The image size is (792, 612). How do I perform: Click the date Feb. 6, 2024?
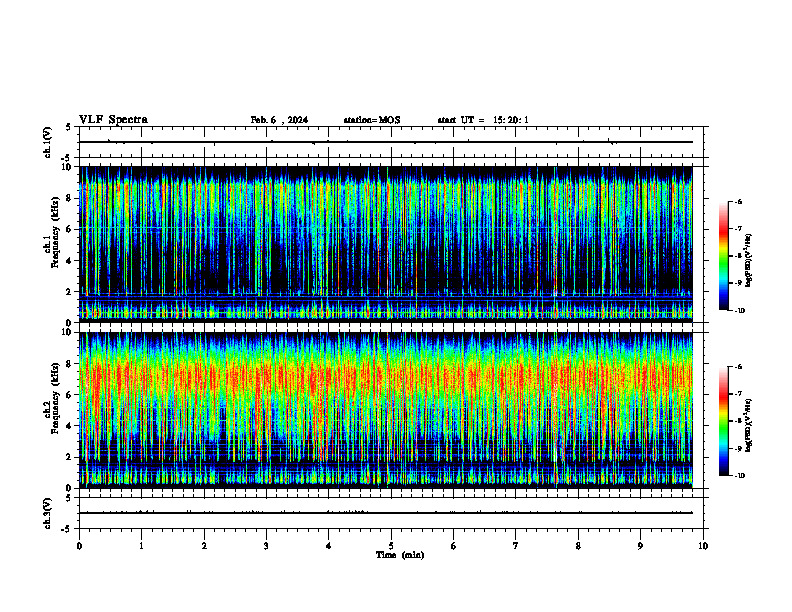(279, 120)
